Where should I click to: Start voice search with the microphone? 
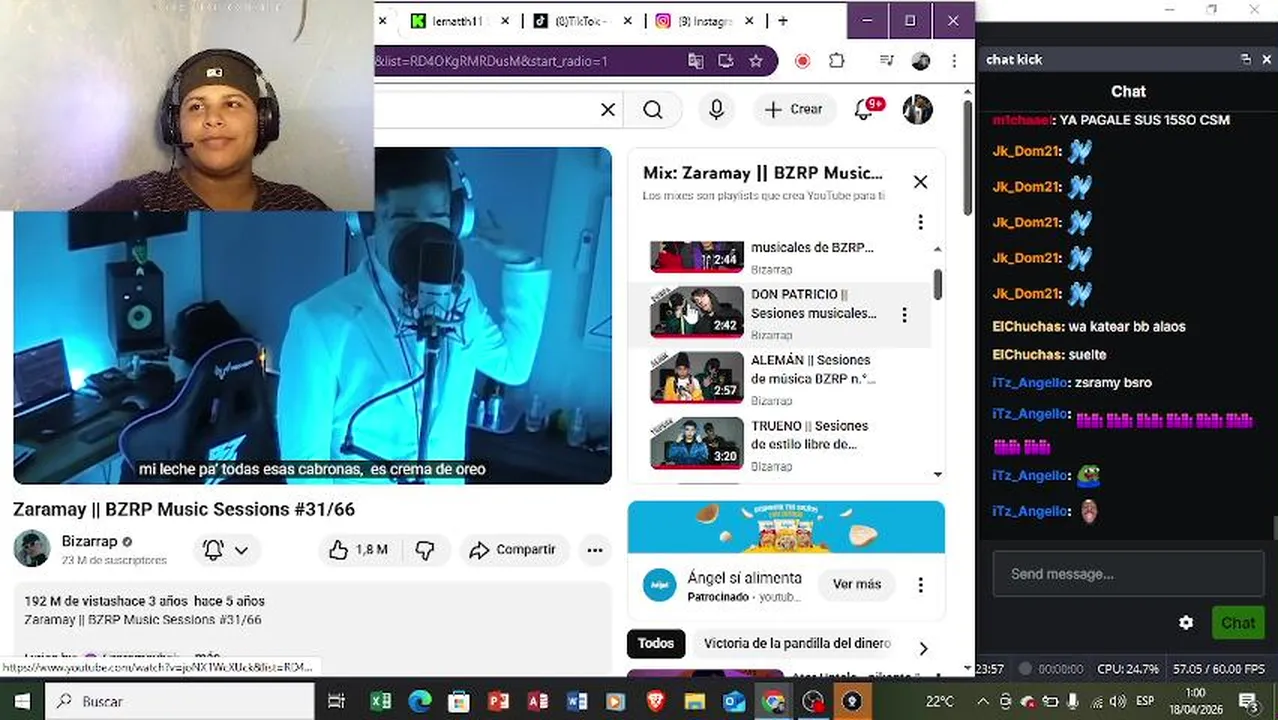[x=716, y=110]
